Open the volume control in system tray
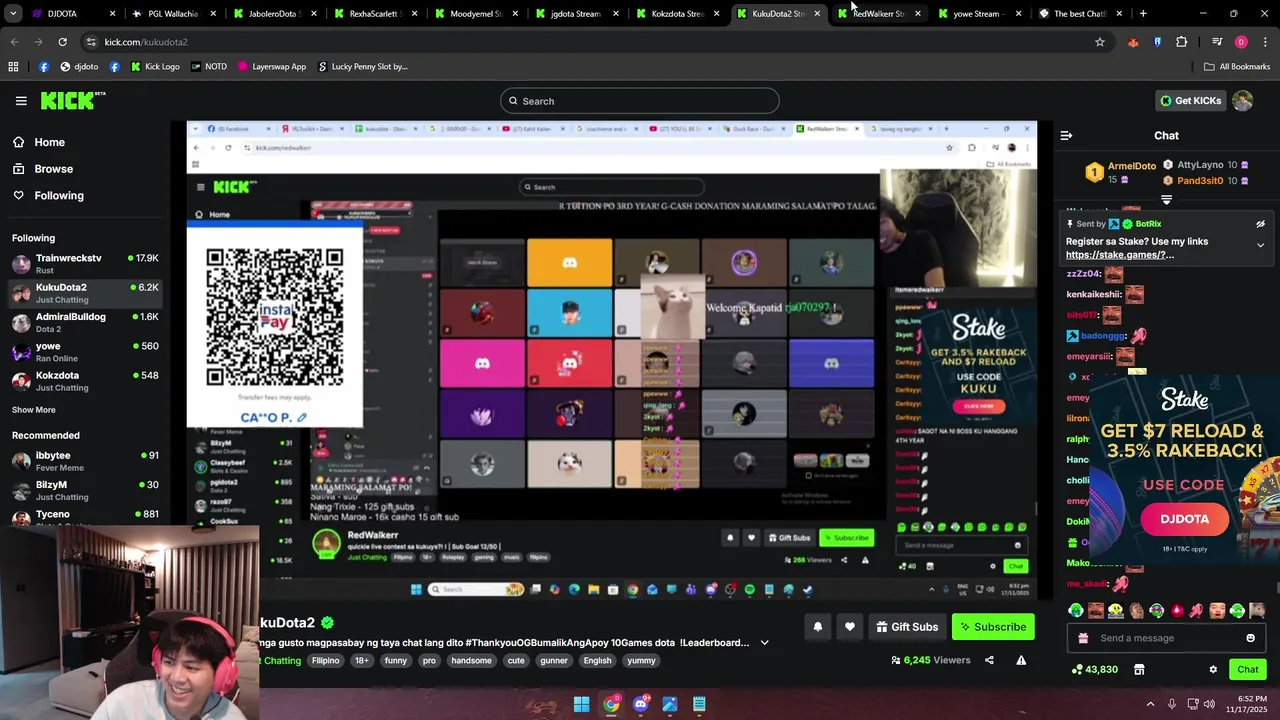 (x=1209, y=704)
